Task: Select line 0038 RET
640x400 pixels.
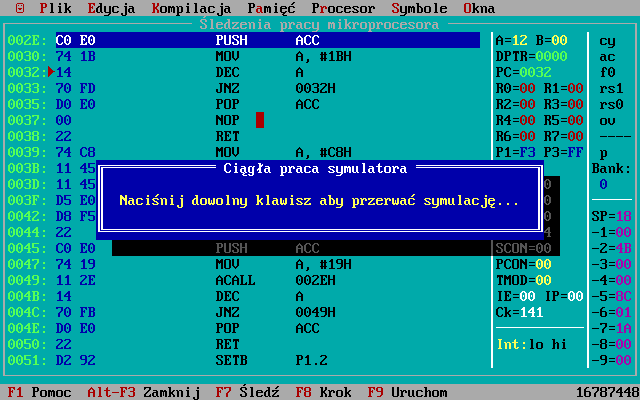Action: click(243, 136)
